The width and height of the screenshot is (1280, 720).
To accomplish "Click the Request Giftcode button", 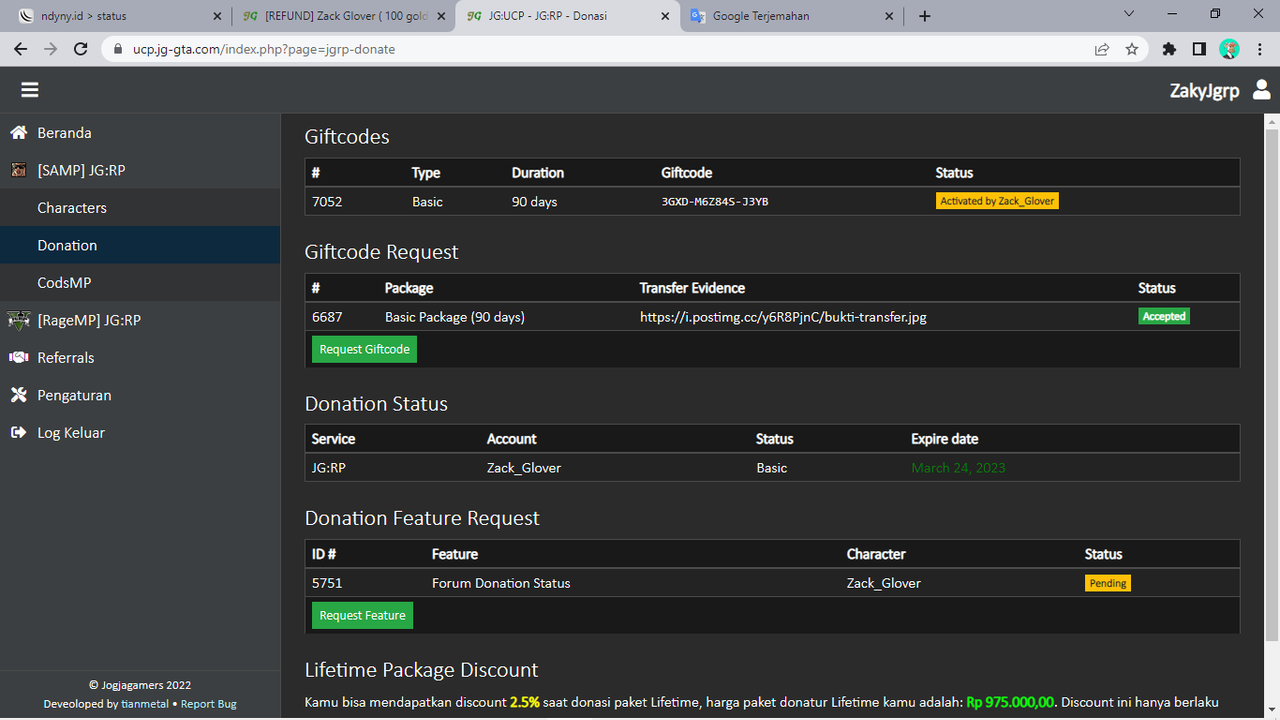I will pyautogui.click(x=364, y=349).
